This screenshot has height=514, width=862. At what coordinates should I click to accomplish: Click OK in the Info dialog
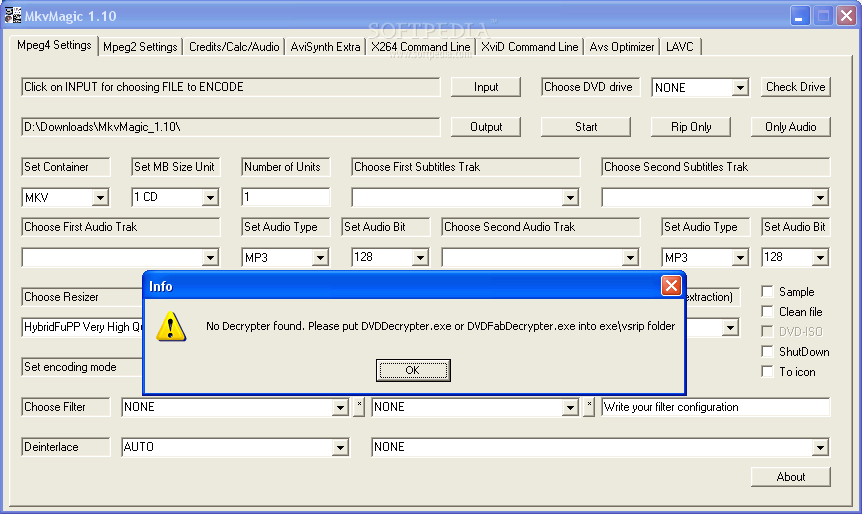(413, 370)
